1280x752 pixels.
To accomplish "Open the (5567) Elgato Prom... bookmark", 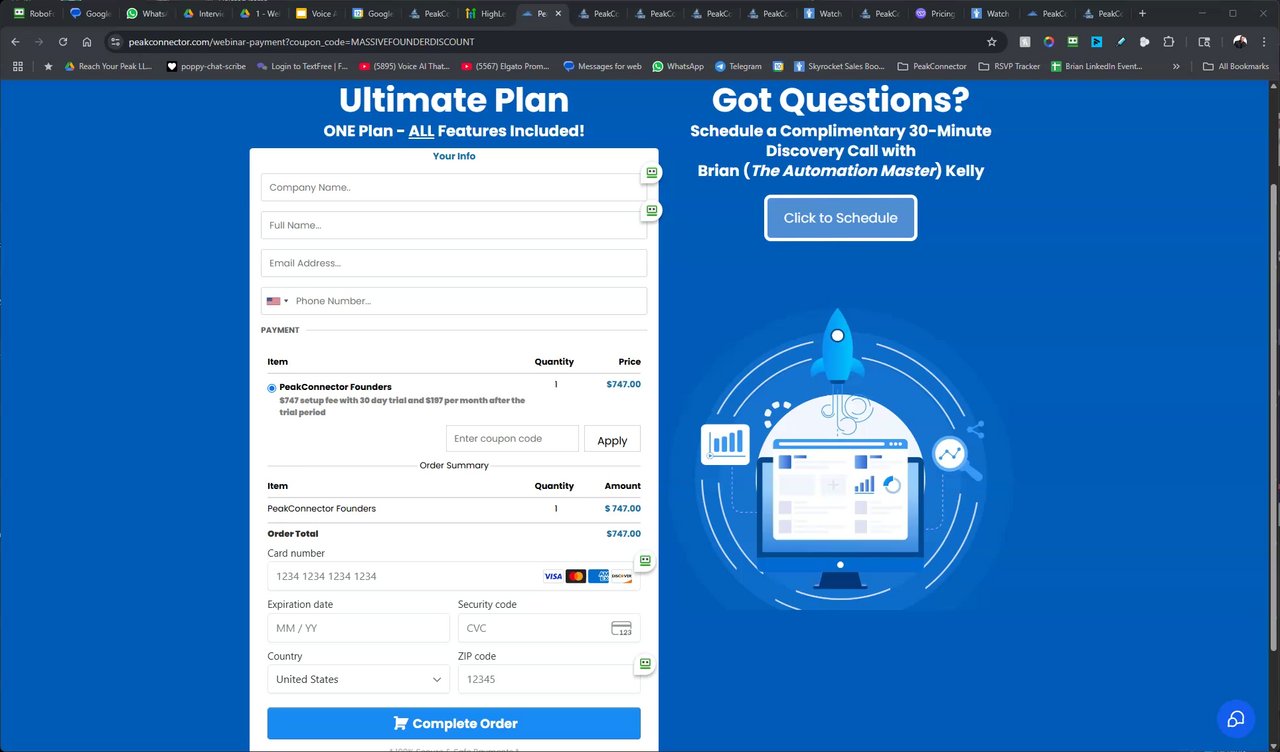I will click(x=505, y=66).
